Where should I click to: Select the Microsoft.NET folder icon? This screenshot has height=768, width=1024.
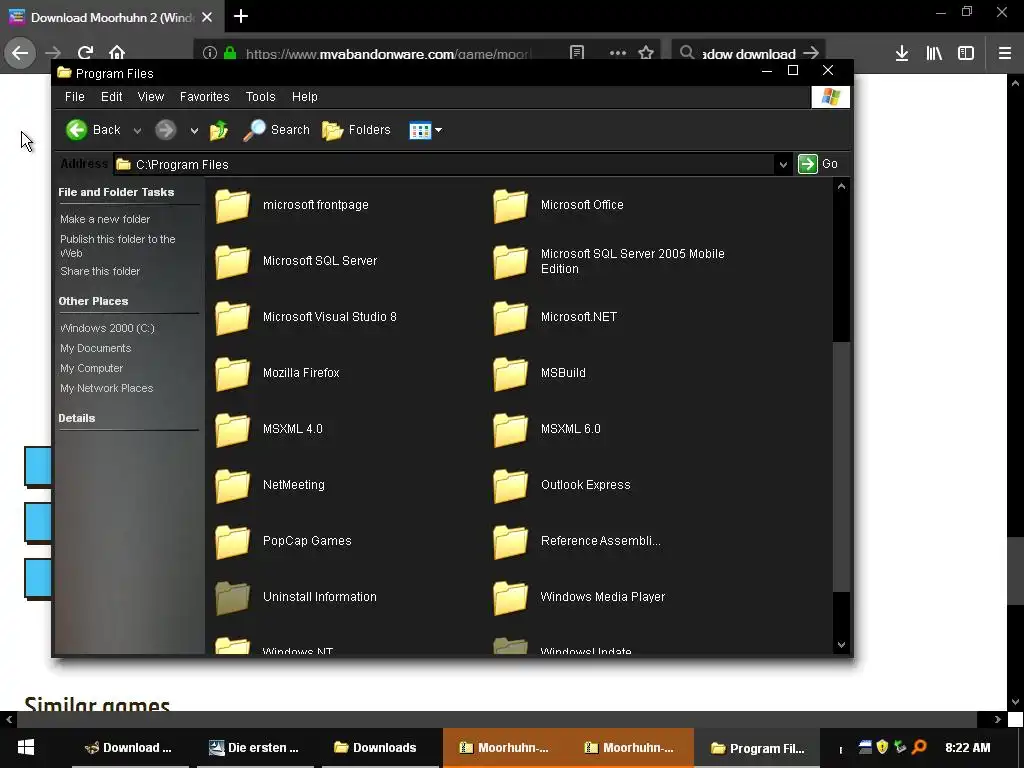[x=511, y=318]
